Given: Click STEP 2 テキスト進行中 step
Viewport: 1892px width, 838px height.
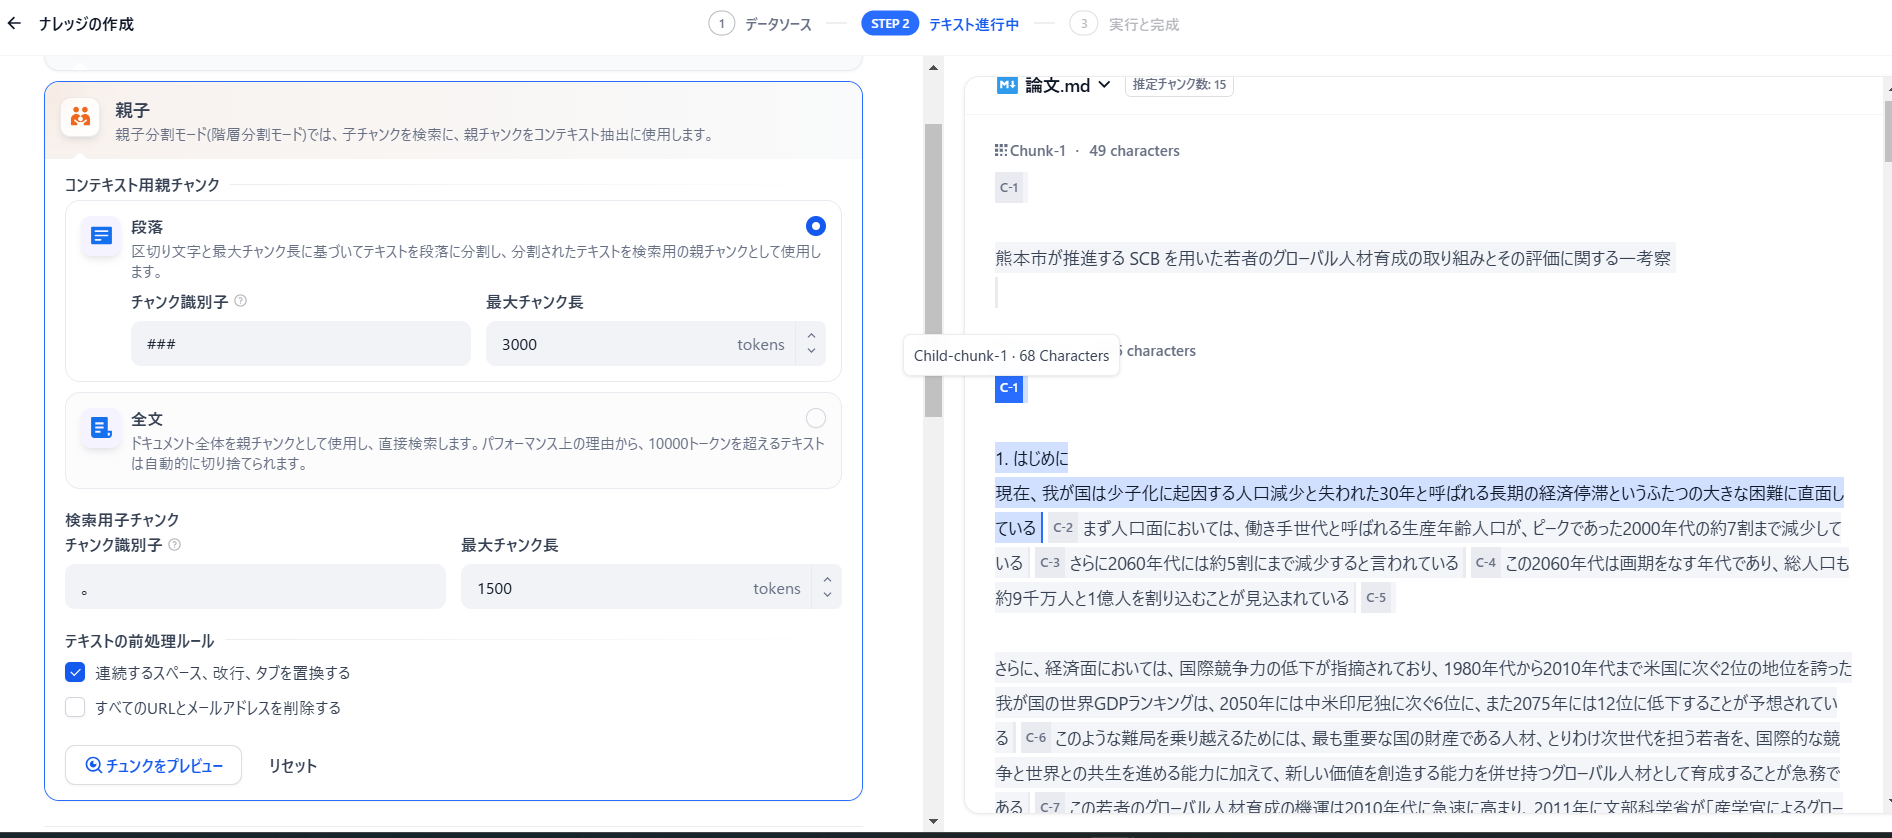Looking at the screenshot, I should [x=940, y=24].
